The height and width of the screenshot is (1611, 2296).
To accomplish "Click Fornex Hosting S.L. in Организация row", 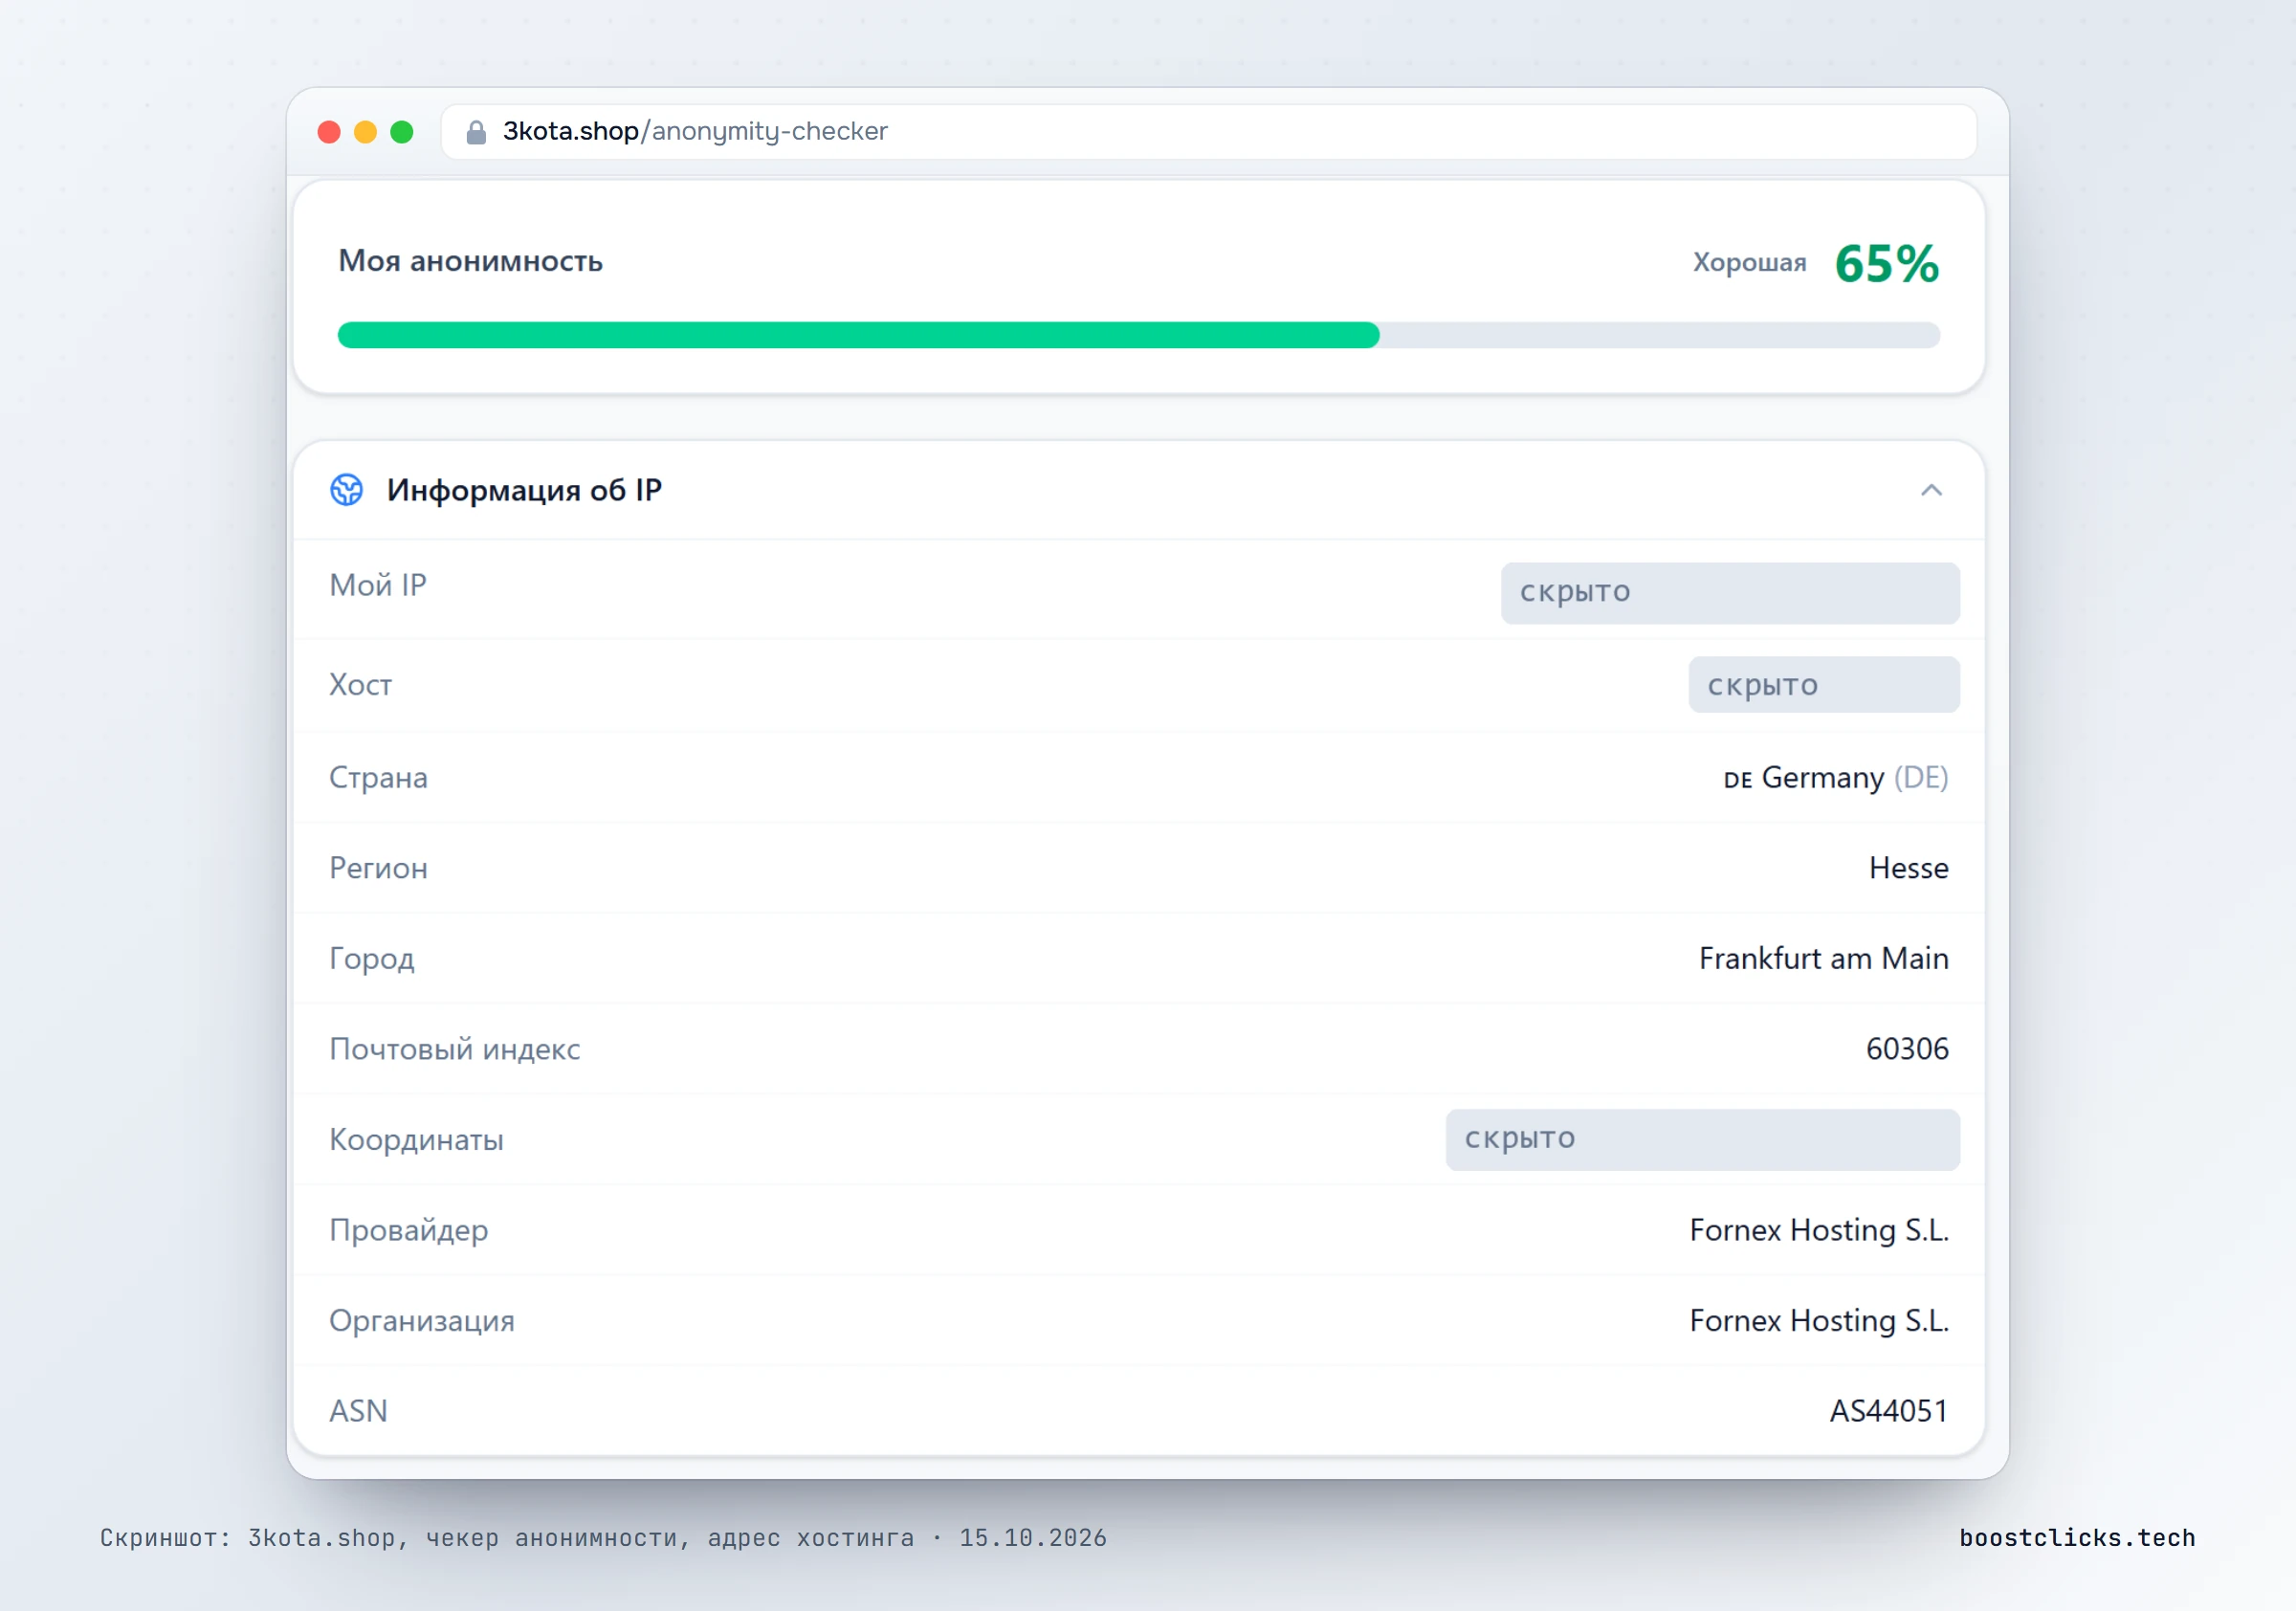I will (x=1820, y=1321).
